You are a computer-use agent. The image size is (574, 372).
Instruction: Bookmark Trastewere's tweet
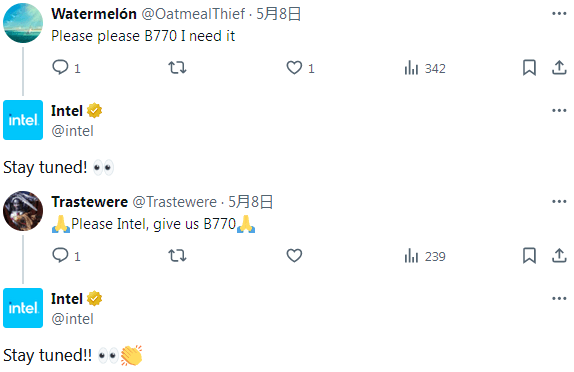529,256
